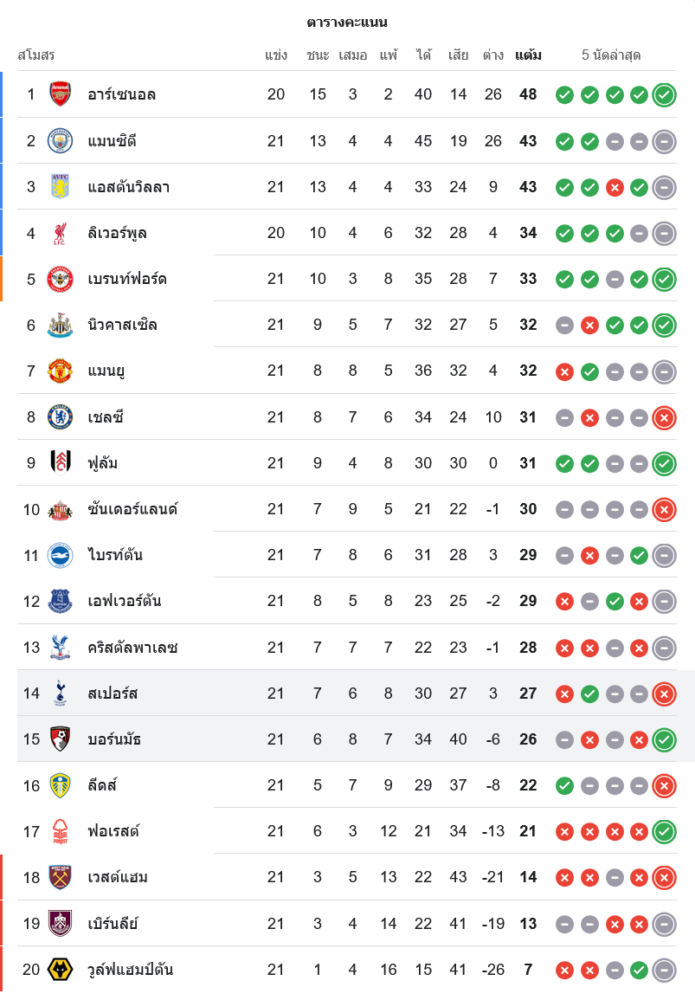695x1000 pixels.
Task: Click the Newcastle club crest icon
Action: click(61, 325)
